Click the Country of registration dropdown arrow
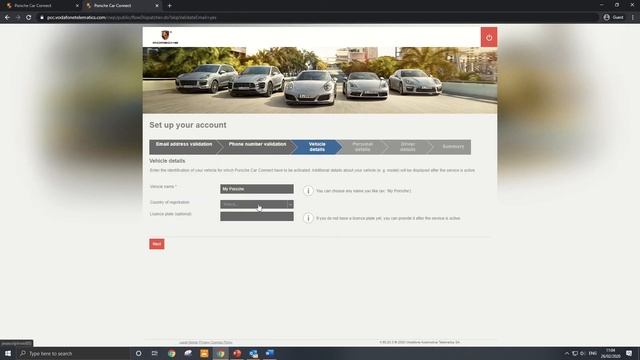Screen dimensions: 640x360 (x=290, y=204)
